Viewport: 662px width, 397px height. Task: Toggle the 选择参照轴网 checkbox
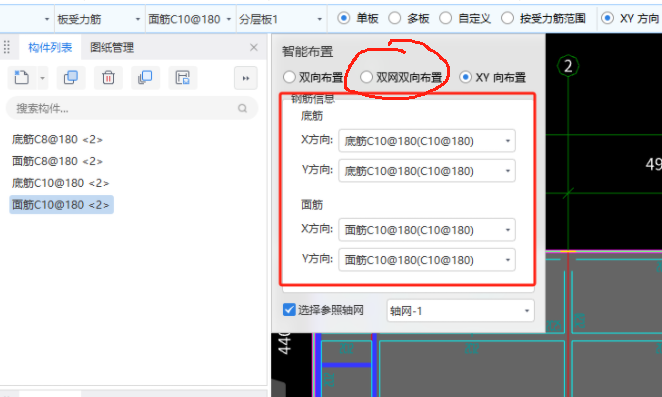(x=289, y=310)
